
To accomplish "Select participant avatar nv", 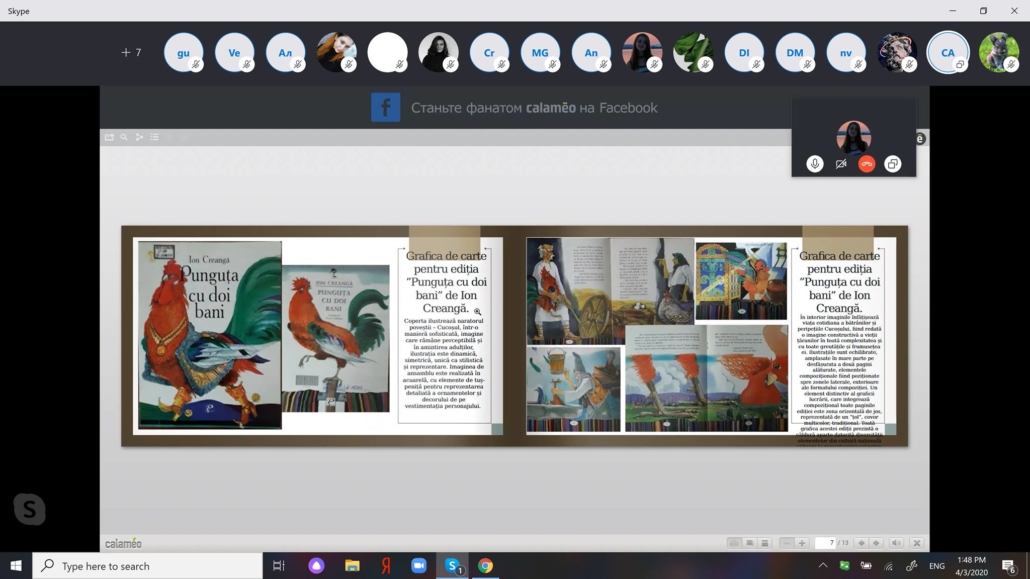I will 845,53.
